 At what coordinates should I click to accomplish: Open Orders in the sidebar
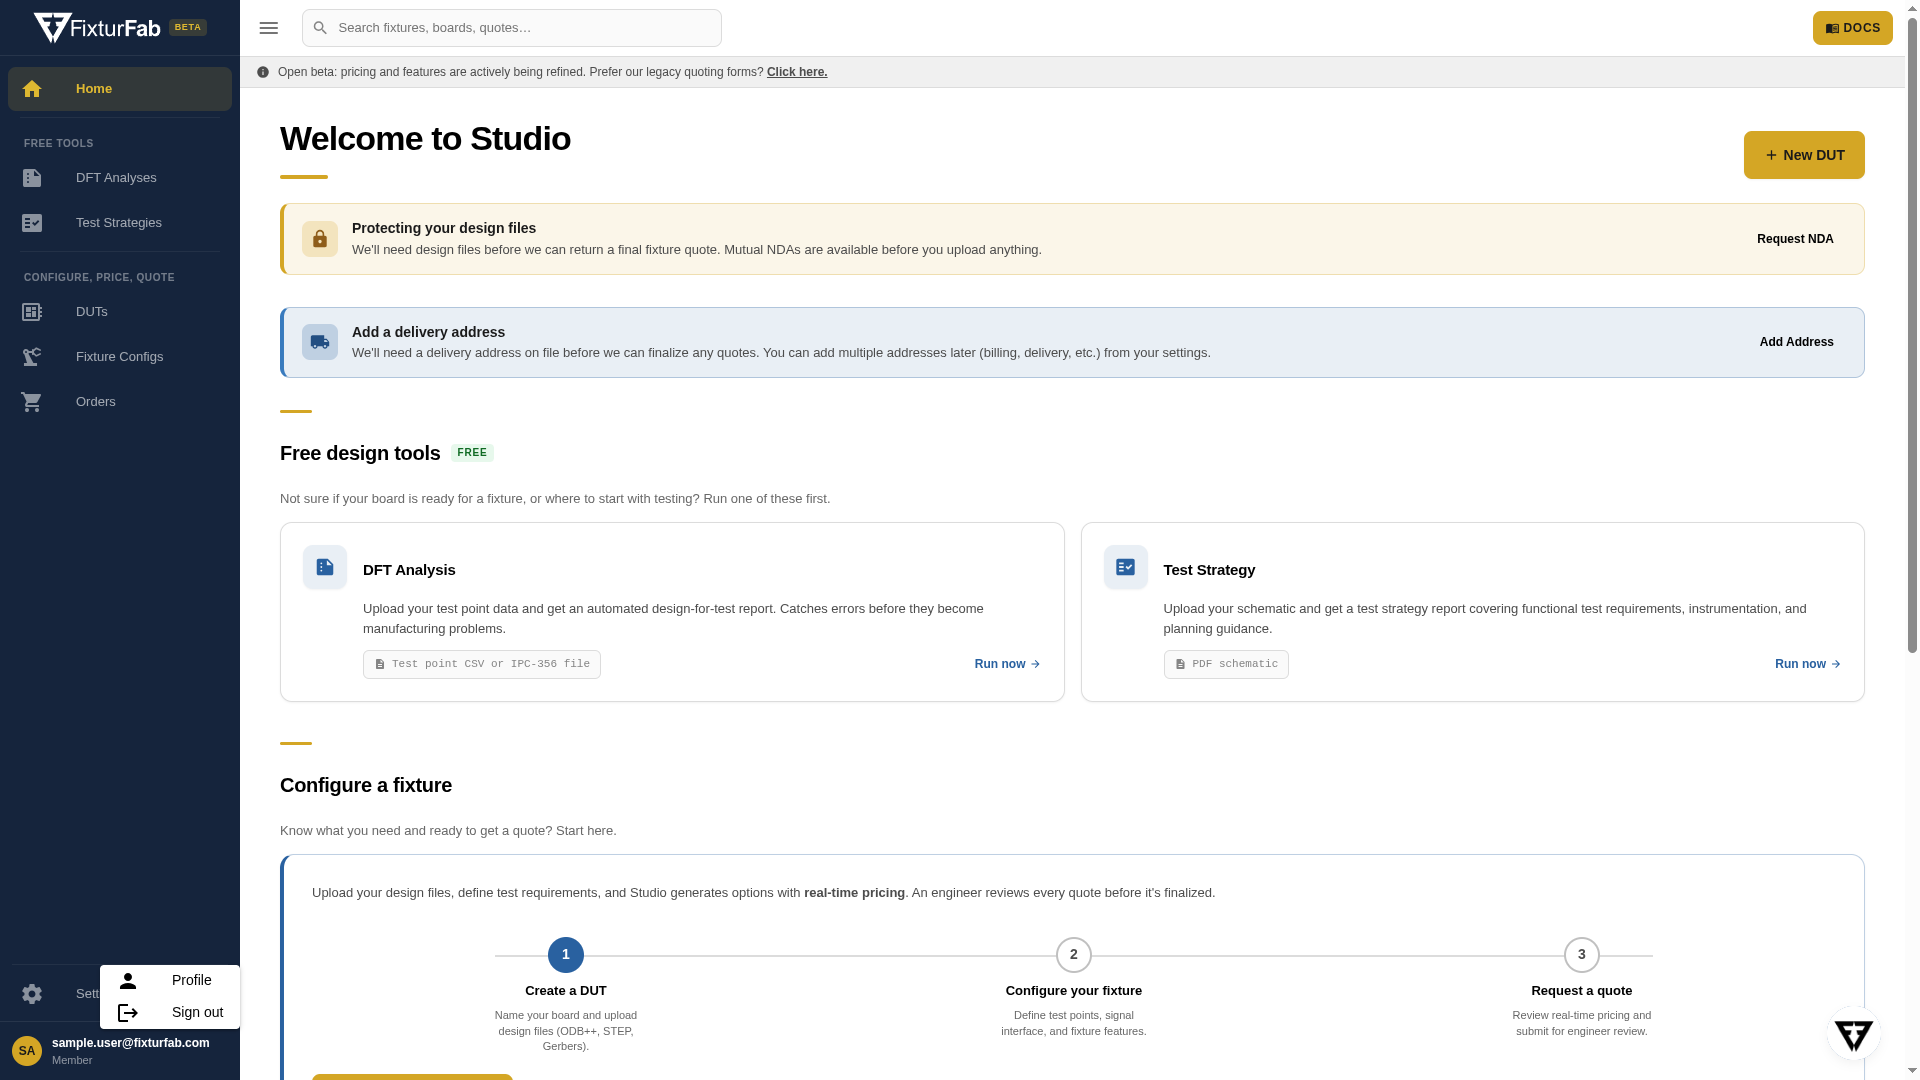[120, 402]
